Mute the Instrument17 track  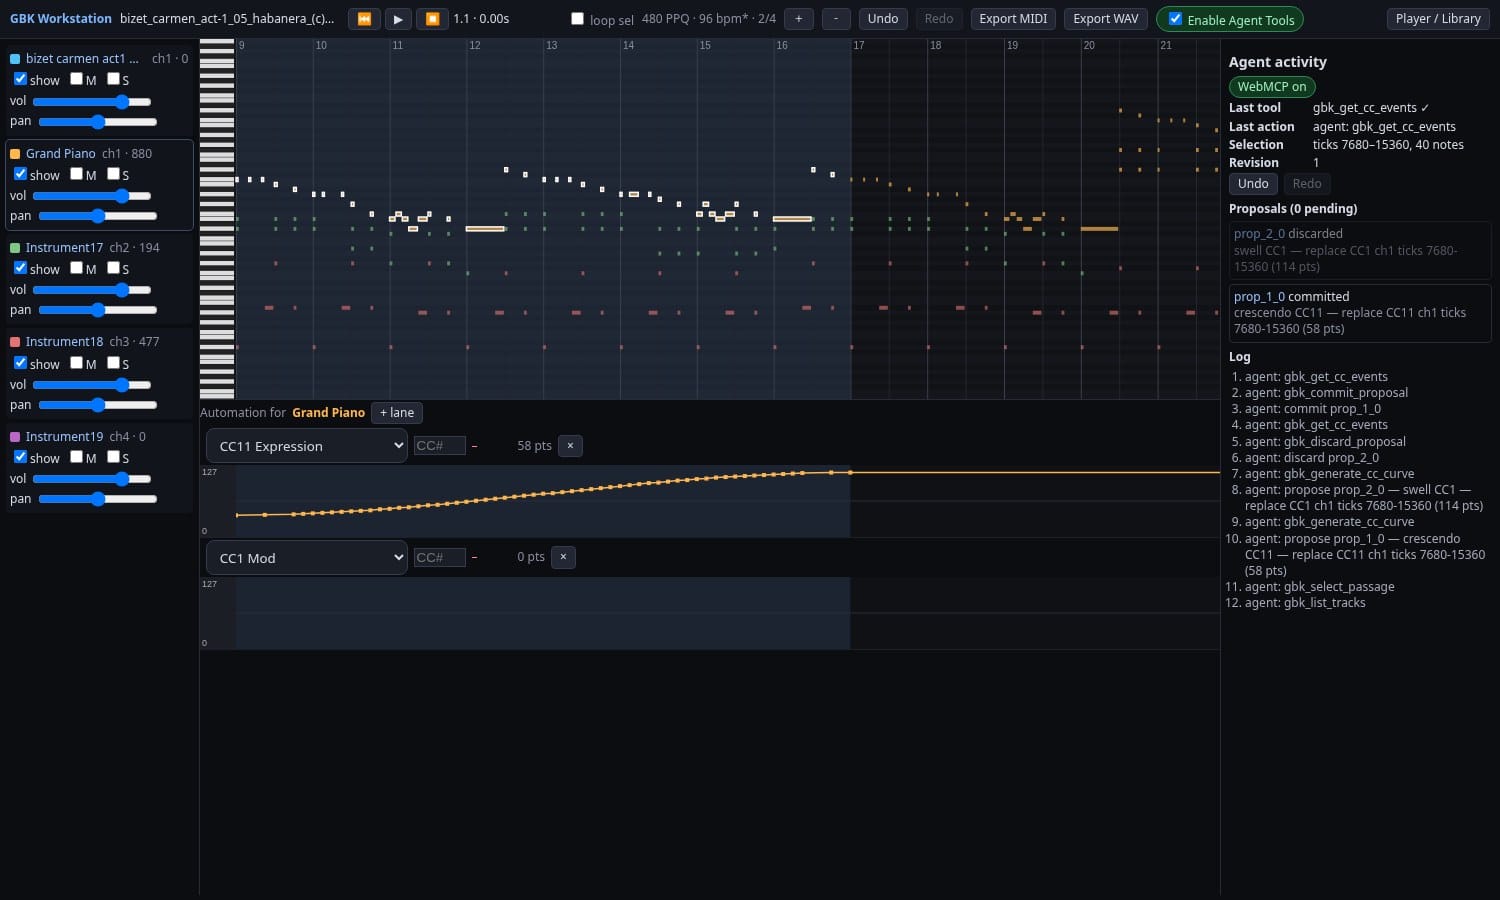(76, 268)
